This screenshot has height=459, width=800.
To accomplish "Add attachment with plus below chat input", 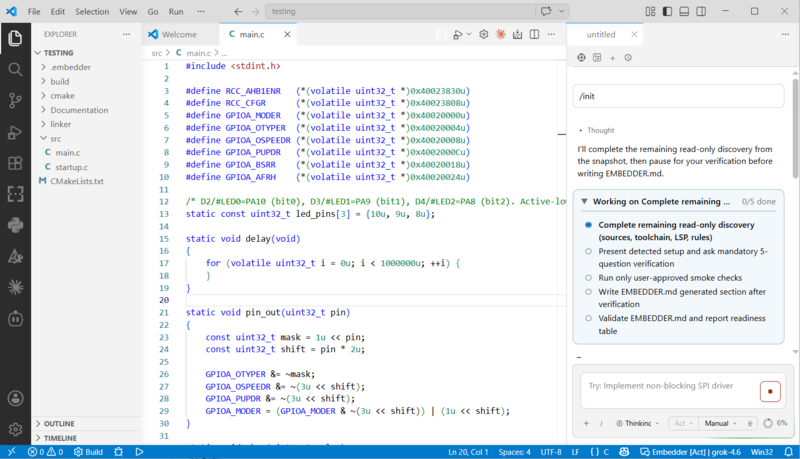I will coord(586,423).
